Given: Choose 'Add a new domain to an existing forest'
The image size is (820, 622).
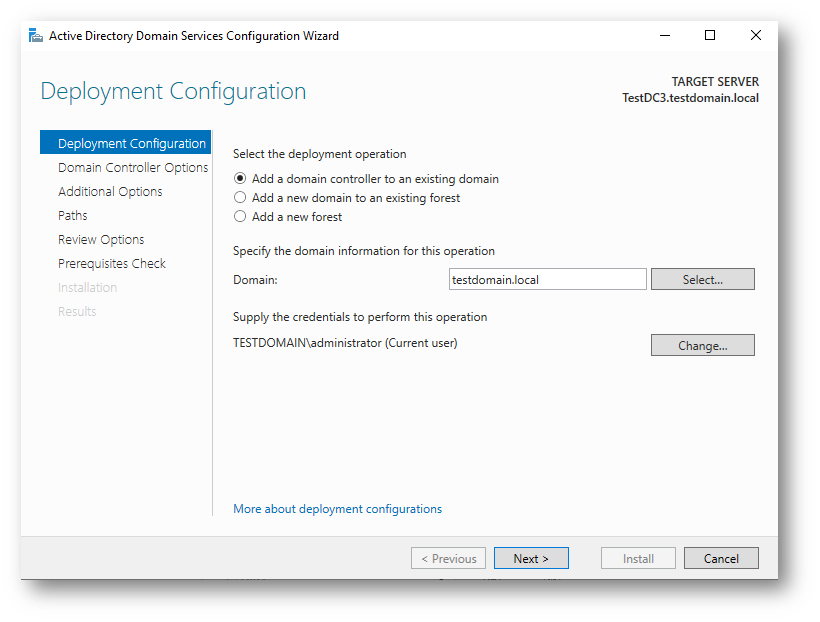Looking at the screenshot, I should coord(240,198).
